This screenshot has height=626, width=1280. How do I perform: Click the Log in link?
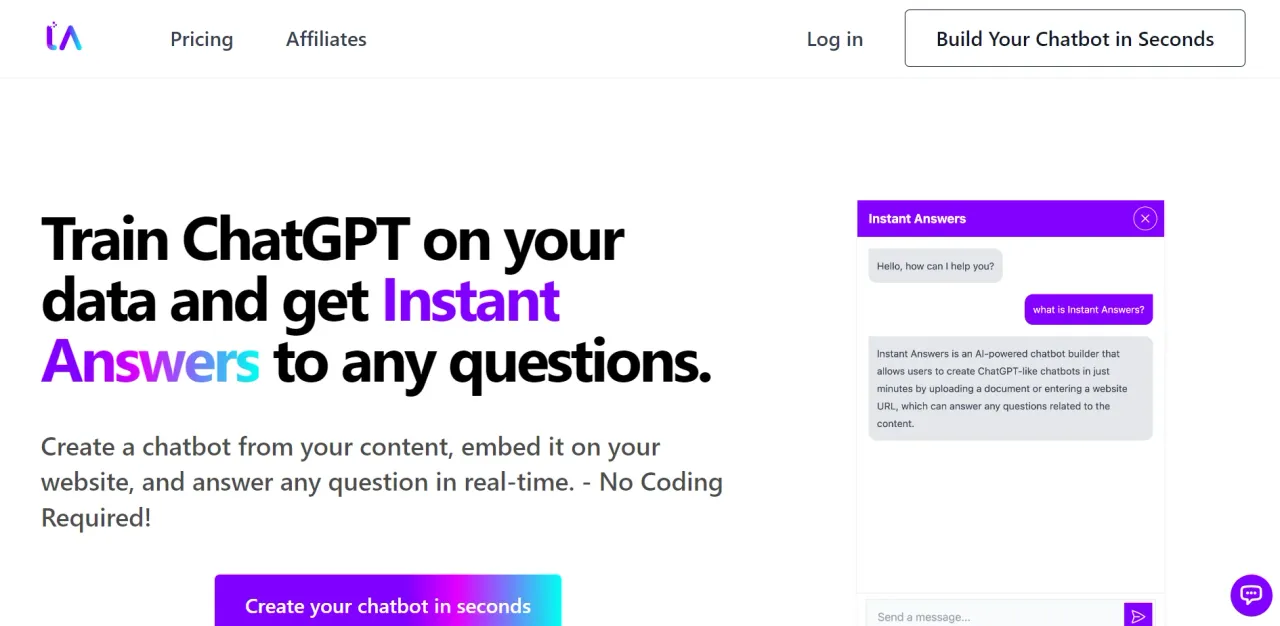coord(835,39)
